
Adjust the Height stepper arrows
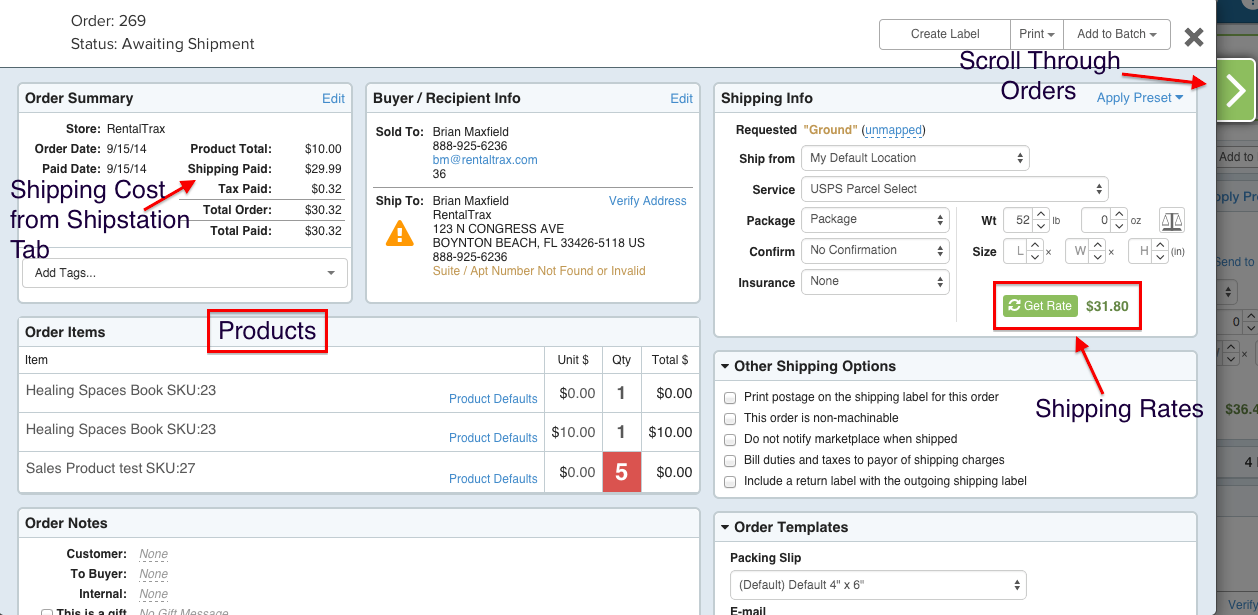pyautogui.click(x=1160, y=251)
